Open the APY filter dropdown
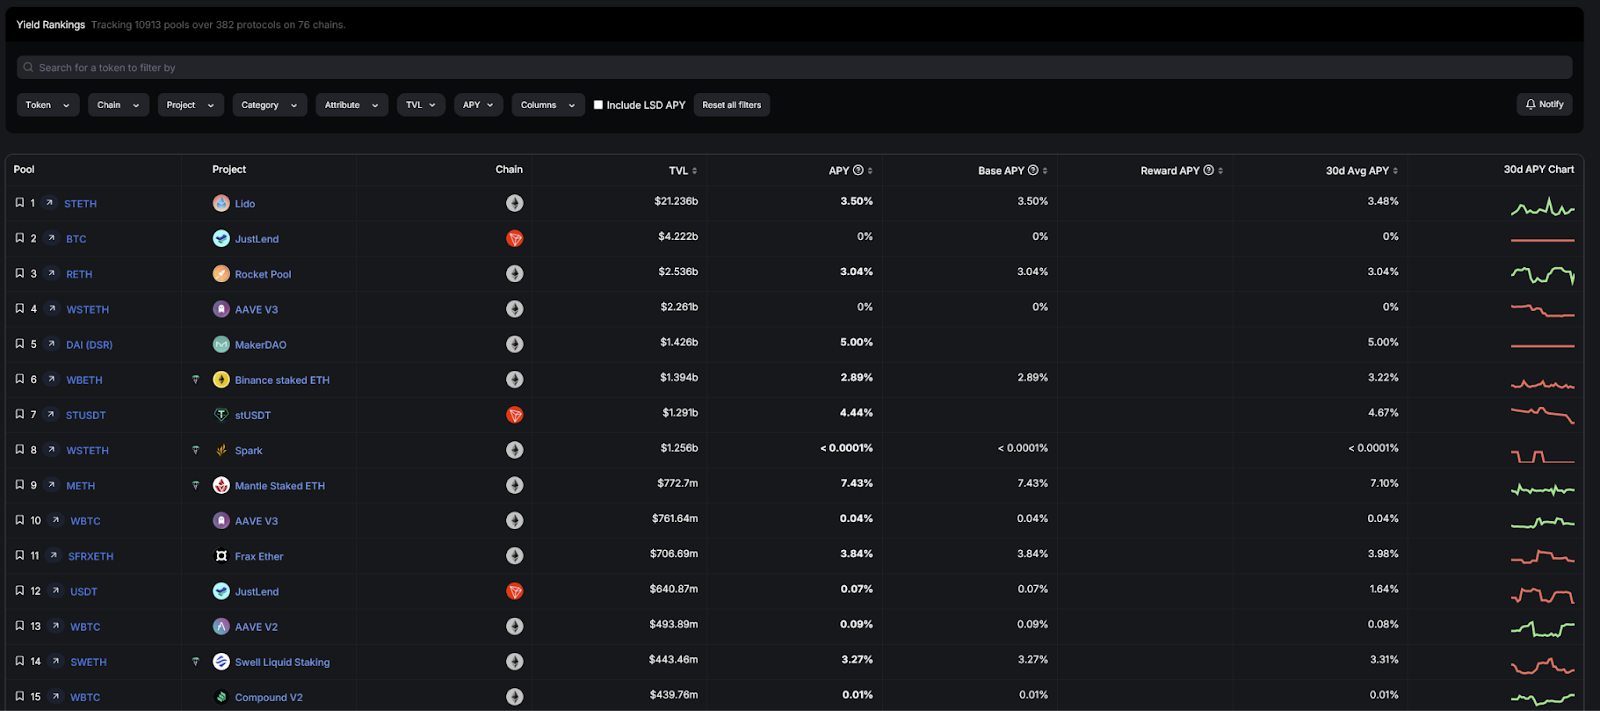 pyautogui.click(x=479, y=105)
